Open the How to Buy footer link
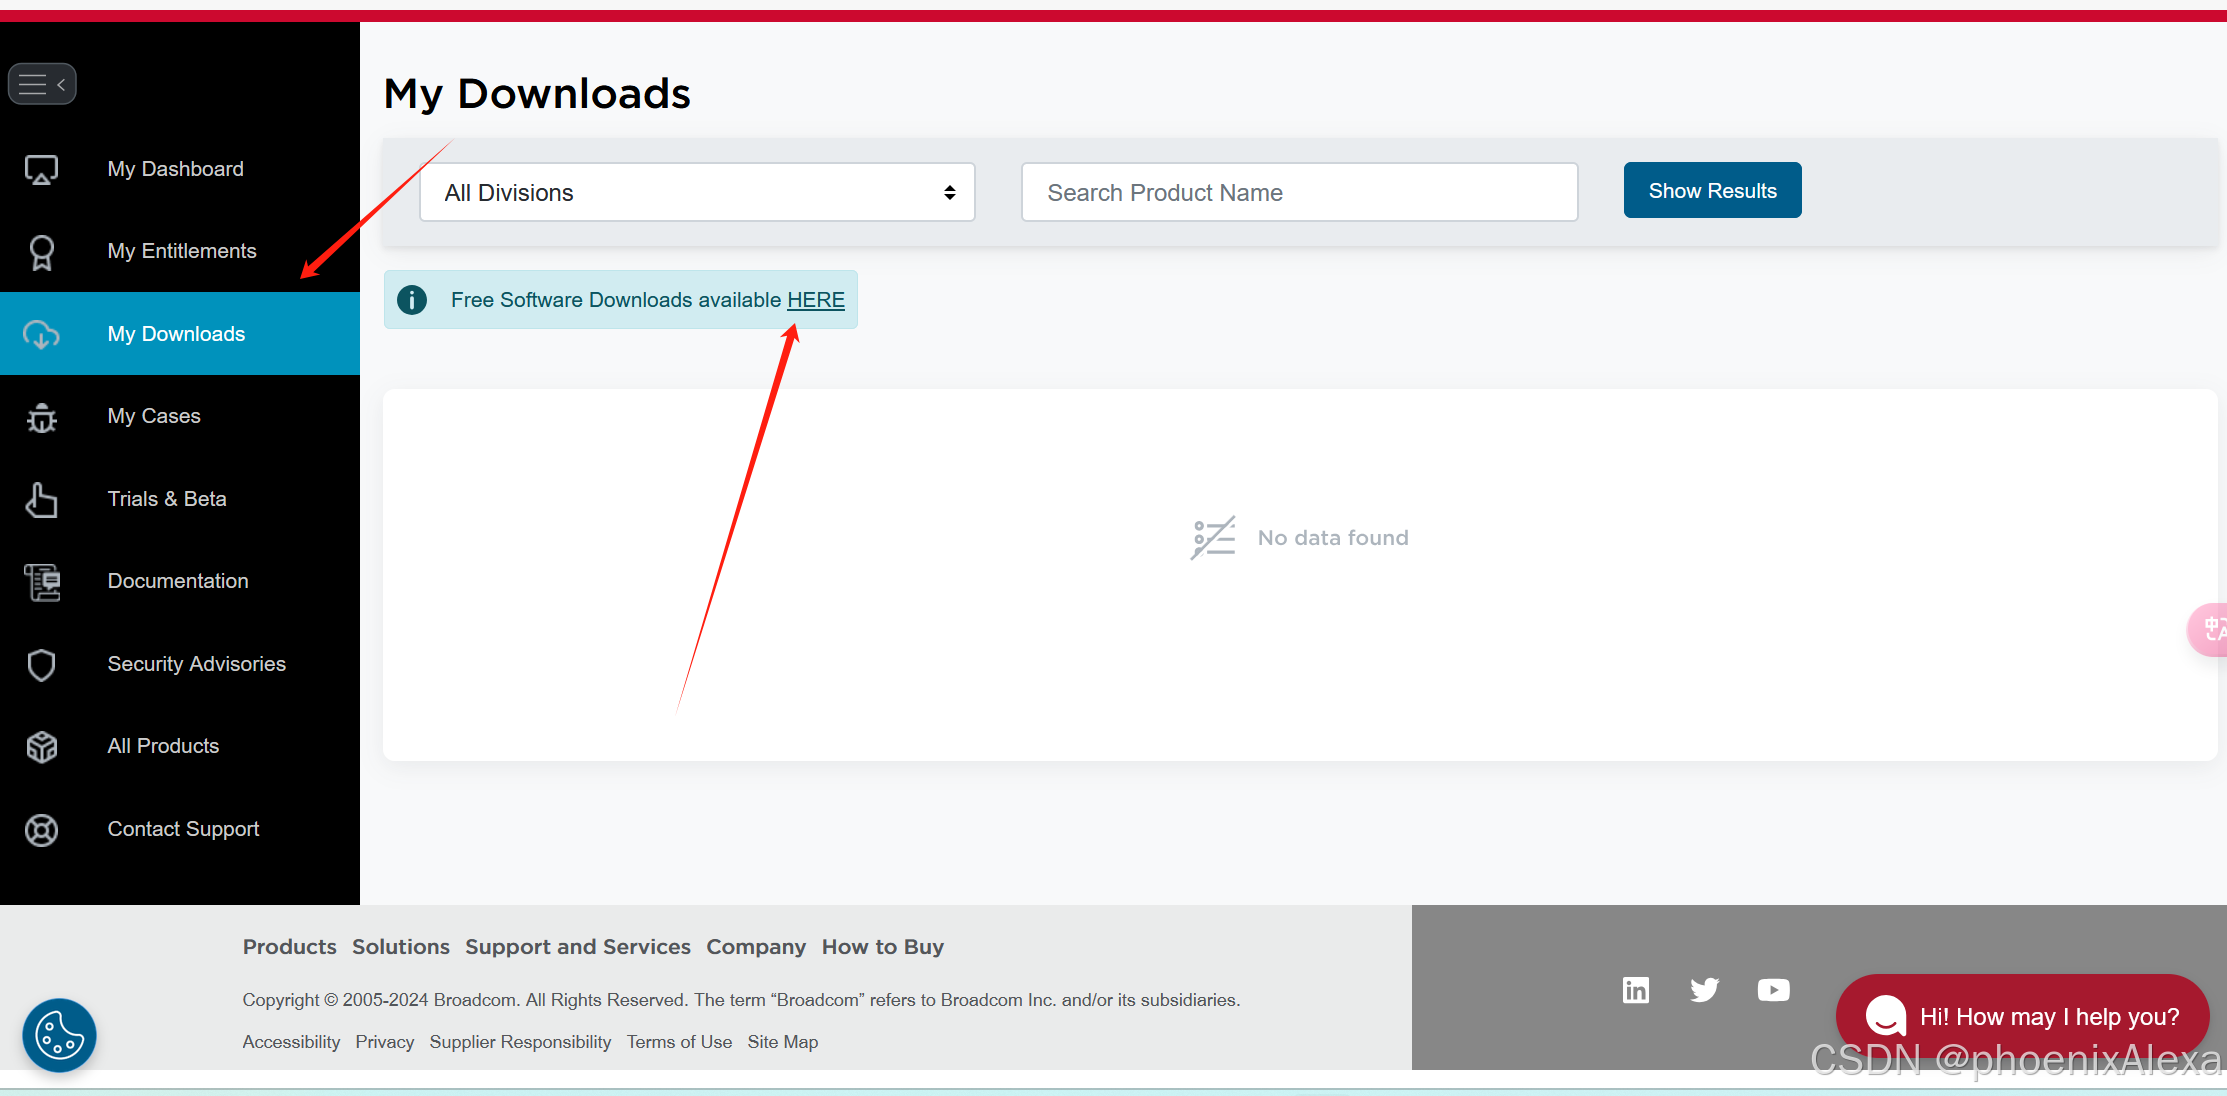 [883, 947]
